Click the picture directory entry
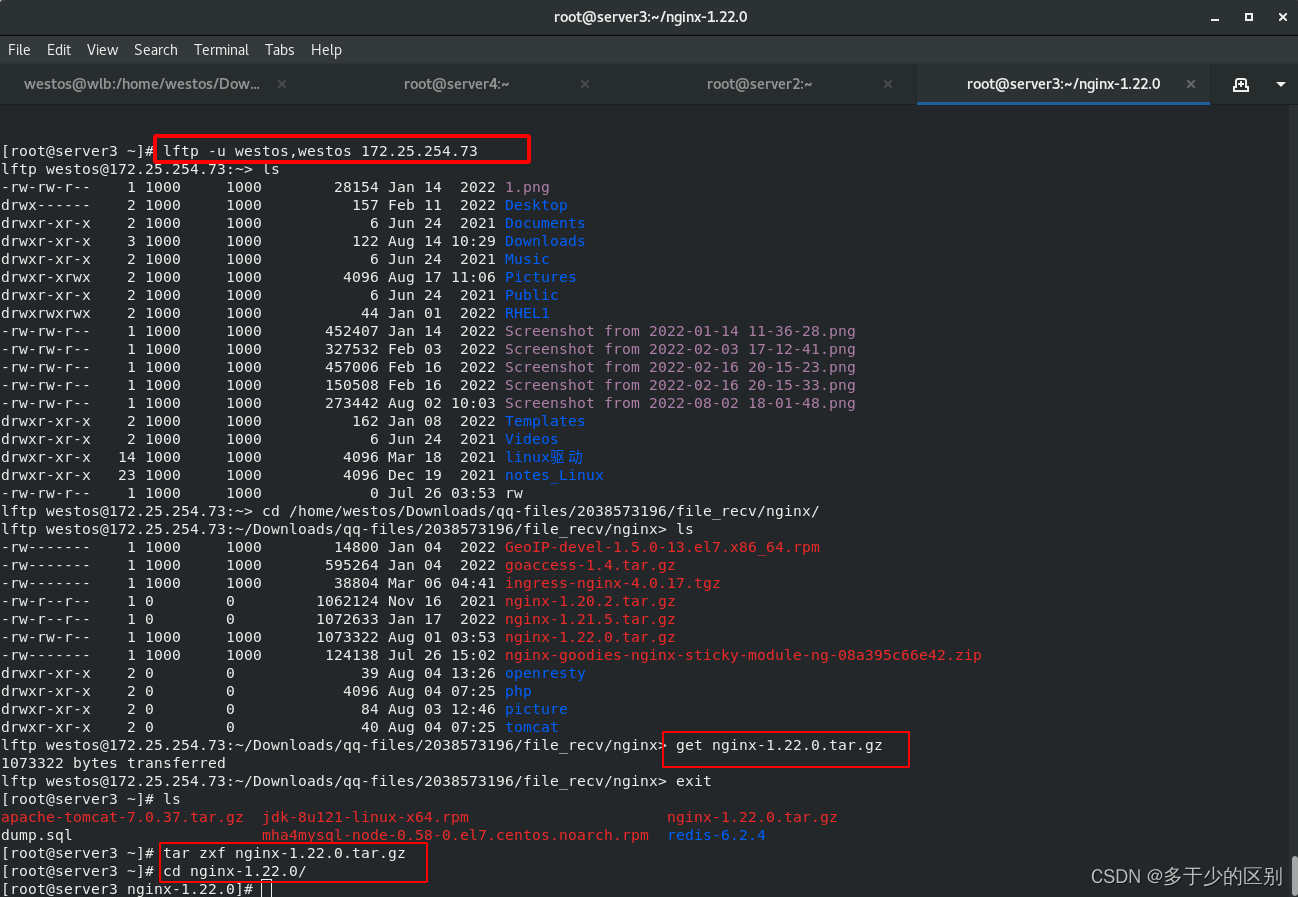 (x=536, y=709)
